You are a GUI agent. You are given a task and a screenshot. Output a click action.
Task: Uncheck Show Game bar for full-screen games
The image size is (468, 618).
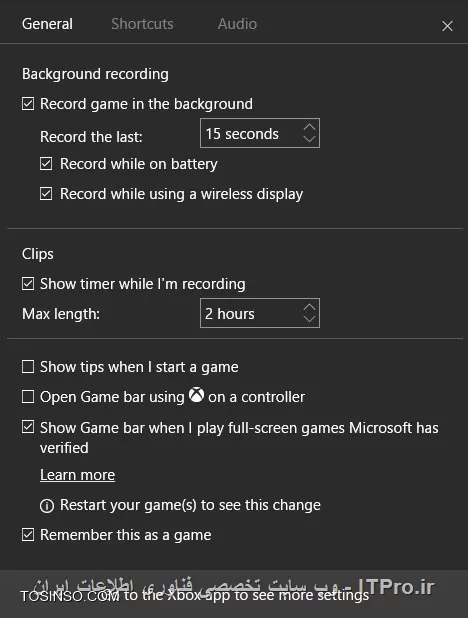[28, 427]
